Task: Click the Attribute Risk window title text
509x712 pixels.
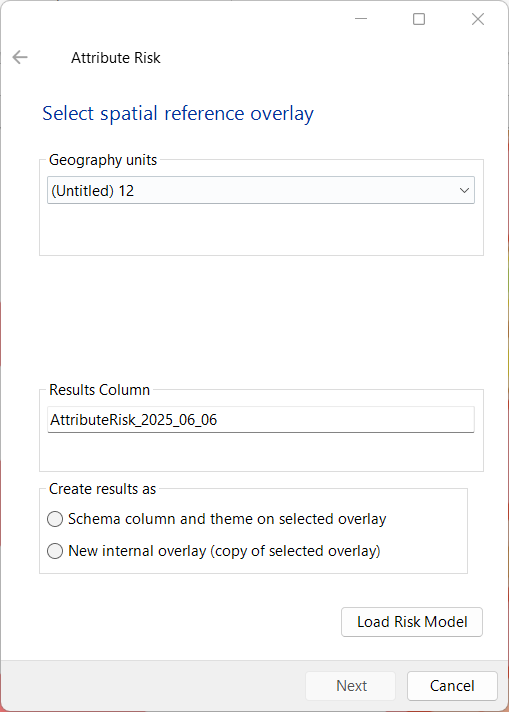Action: (116, 58)
